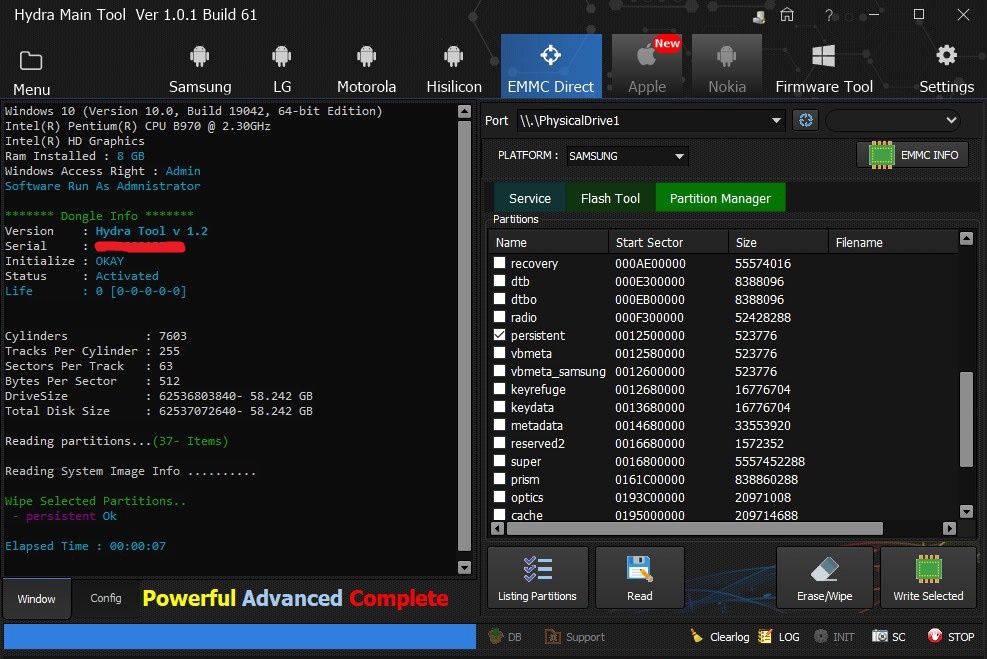The height and width of the screenshot is (659, 987).
Task: Click the refresh port icon
Action: click(x=806, y=120)
